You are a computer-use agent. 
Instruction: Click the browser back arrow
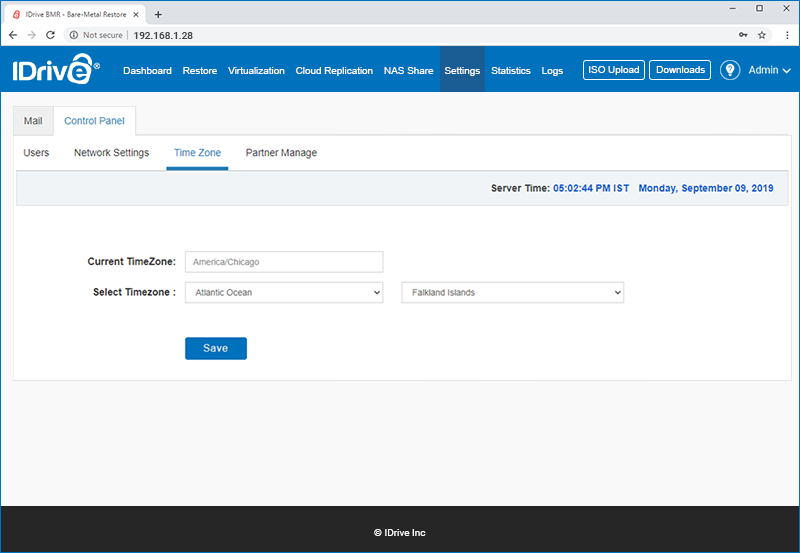pyautogui.click(x=13, y=35)
